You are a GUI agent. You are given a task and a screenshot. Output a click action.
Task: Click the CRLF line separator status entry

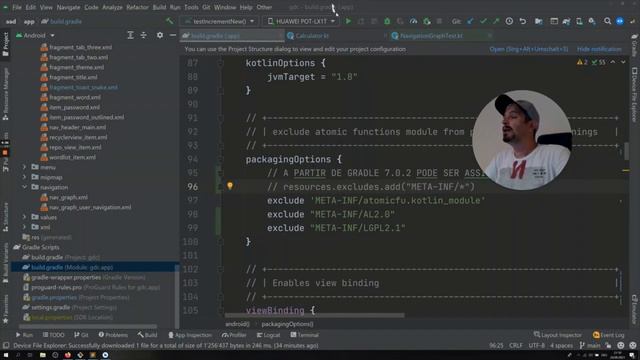(516, 345)
